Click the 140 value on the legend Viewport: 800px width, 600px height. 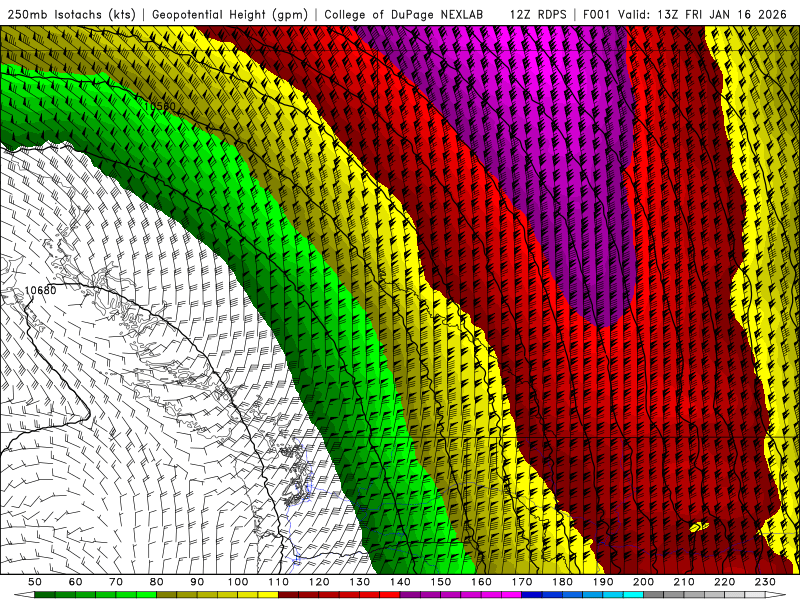[x=400, y=582]
